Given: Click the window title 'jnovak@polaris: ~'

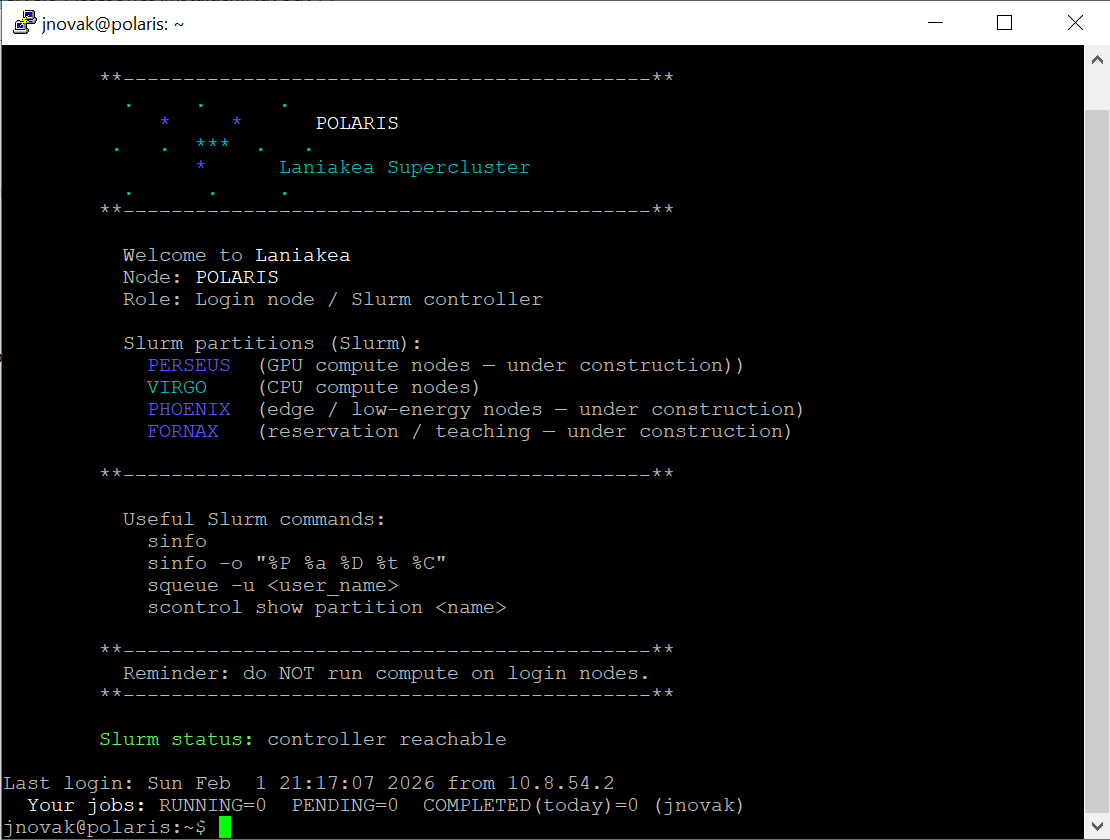Looking at the screenshot, I should (113, 23).
